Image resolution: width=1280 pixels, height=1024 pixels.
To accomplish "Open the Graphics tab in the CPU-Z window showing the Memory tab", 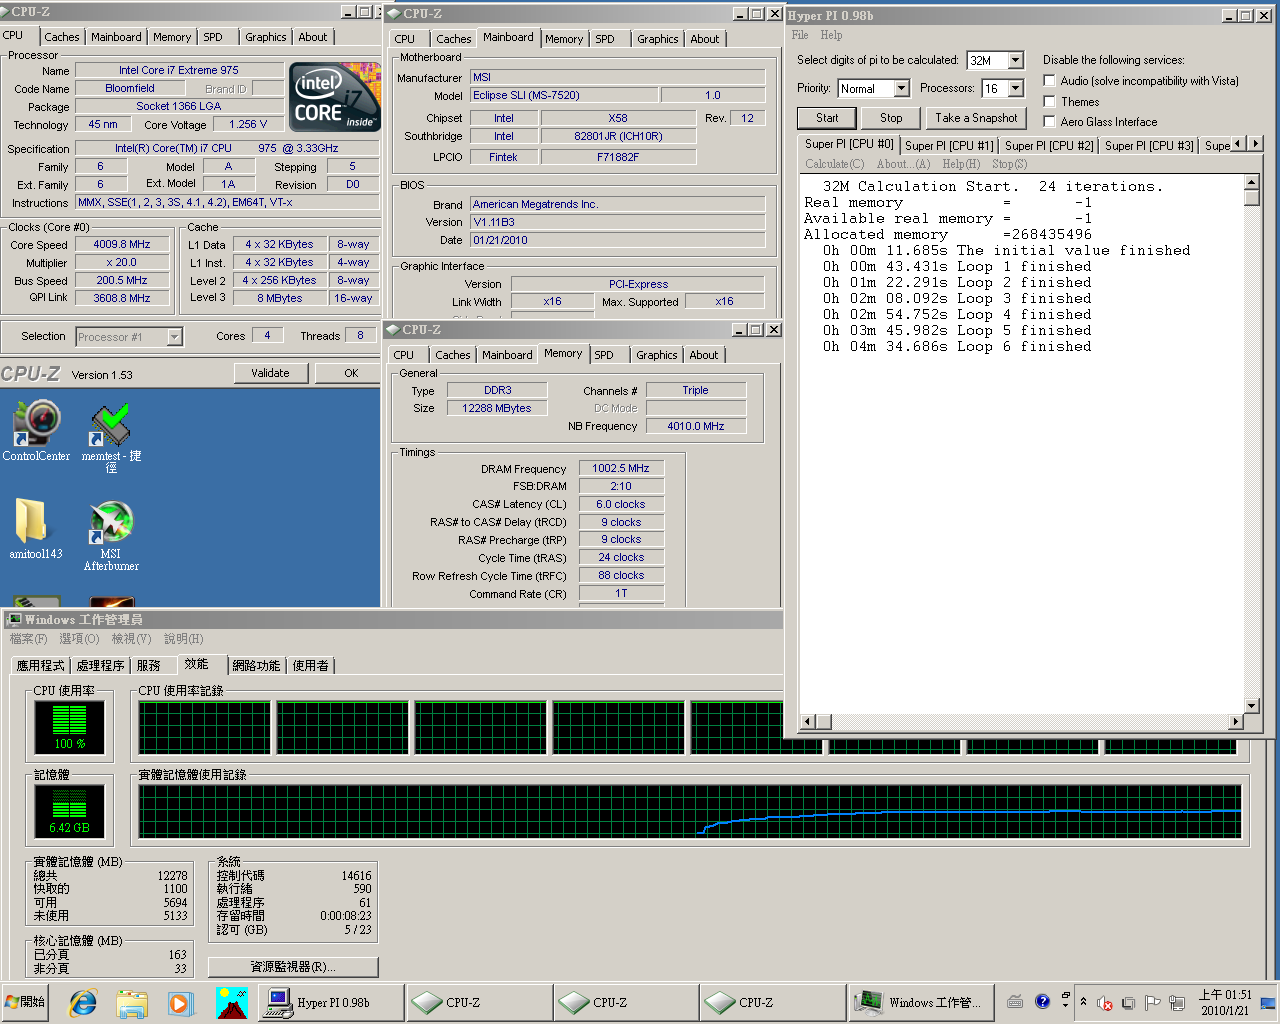I will tap(656, 355).
